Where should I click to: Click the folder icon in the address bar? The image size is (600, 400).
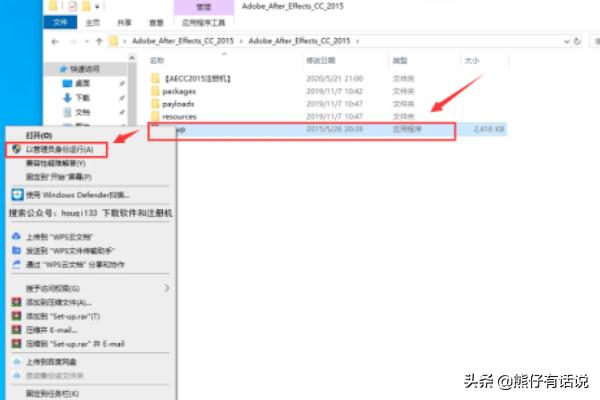114,41
